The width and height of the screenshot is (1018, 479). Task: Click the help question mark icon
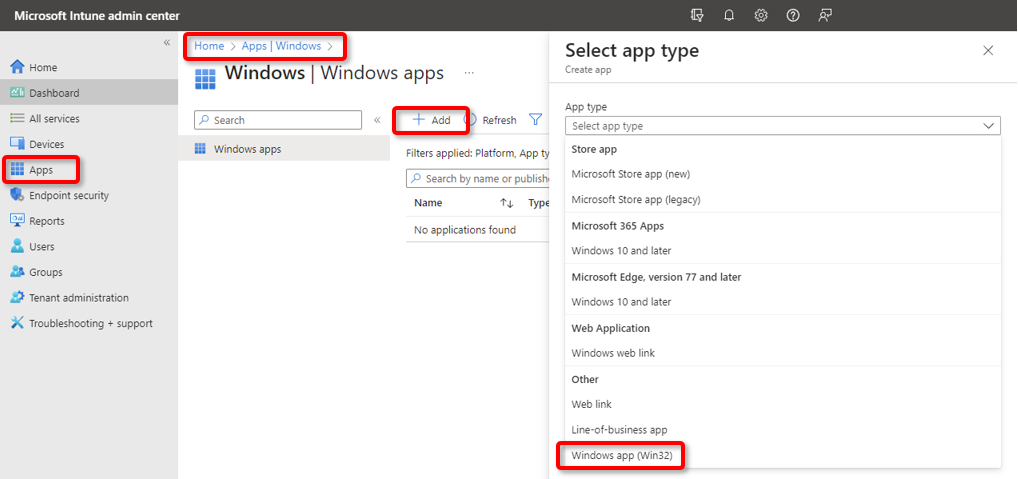click(793, 15)
